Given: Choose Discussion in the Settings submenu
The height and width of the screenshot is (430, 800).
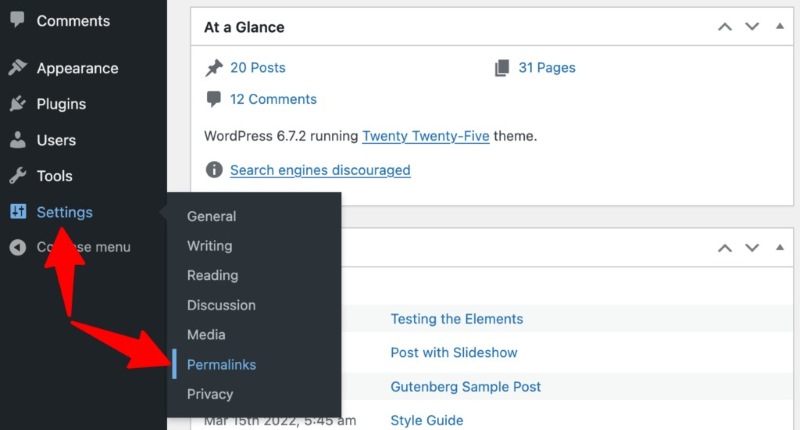Looking at the screenshot, I should pyautogui.click(x=221, y=305).
